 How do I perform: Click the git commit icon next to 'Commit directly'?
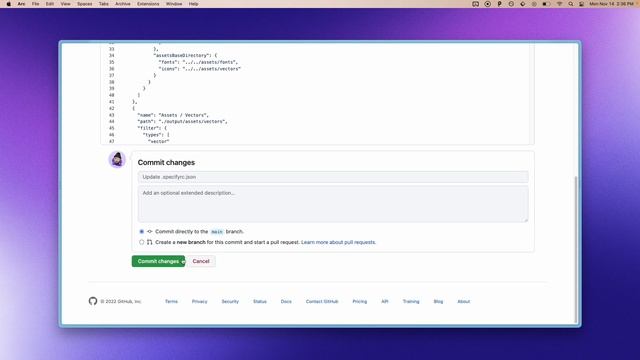click(x=150, y=231)
